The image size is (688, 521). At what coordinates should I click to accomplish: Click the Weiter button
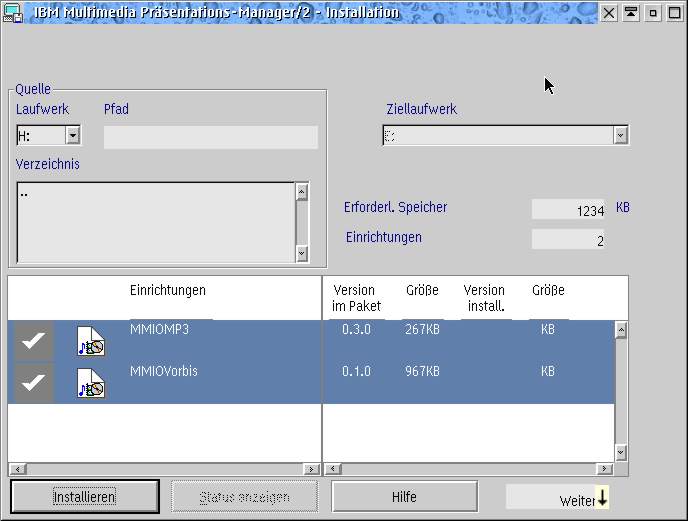click(x=557, y=497)
